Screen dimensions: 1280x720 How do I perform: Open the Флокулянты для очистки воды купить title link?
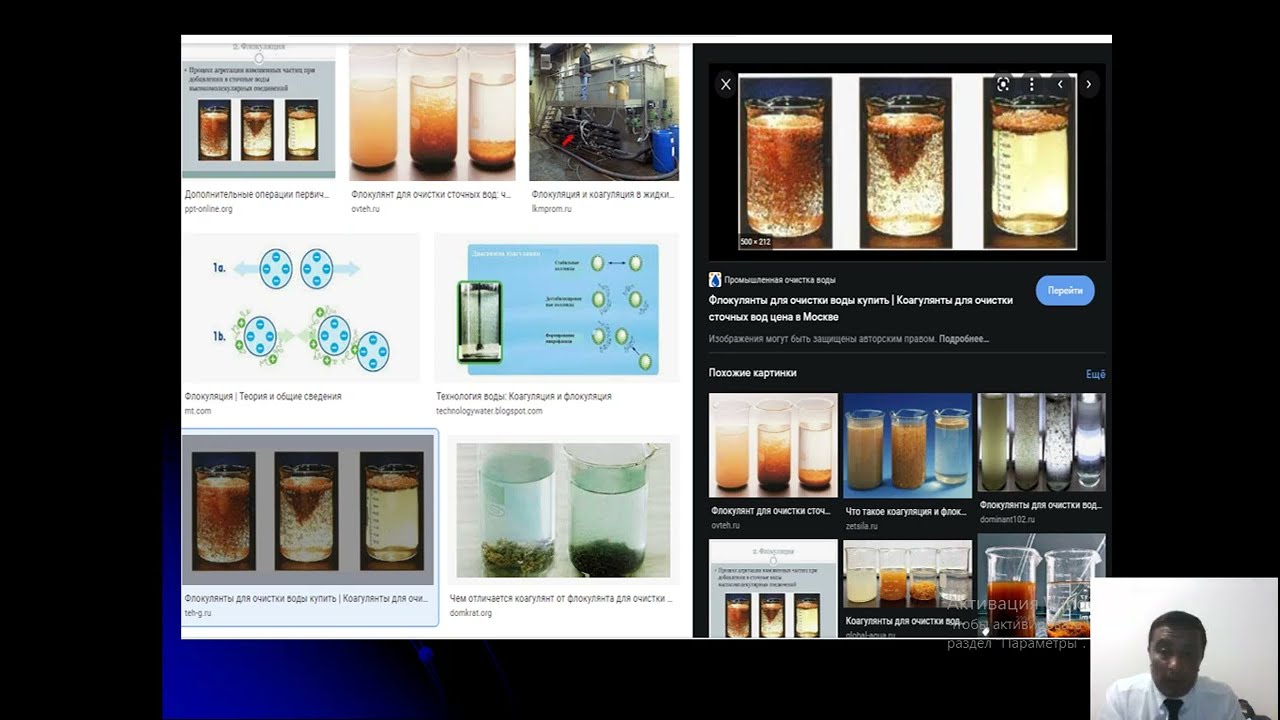pos(861,308)
